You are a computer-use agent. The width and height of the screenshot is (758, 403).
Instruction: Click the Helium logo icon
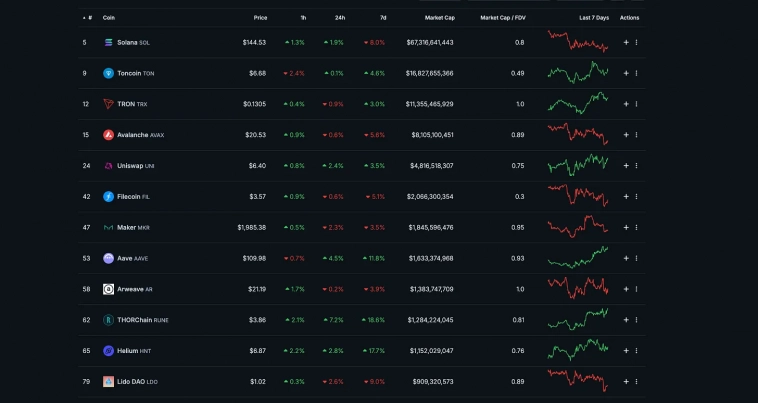108,351
